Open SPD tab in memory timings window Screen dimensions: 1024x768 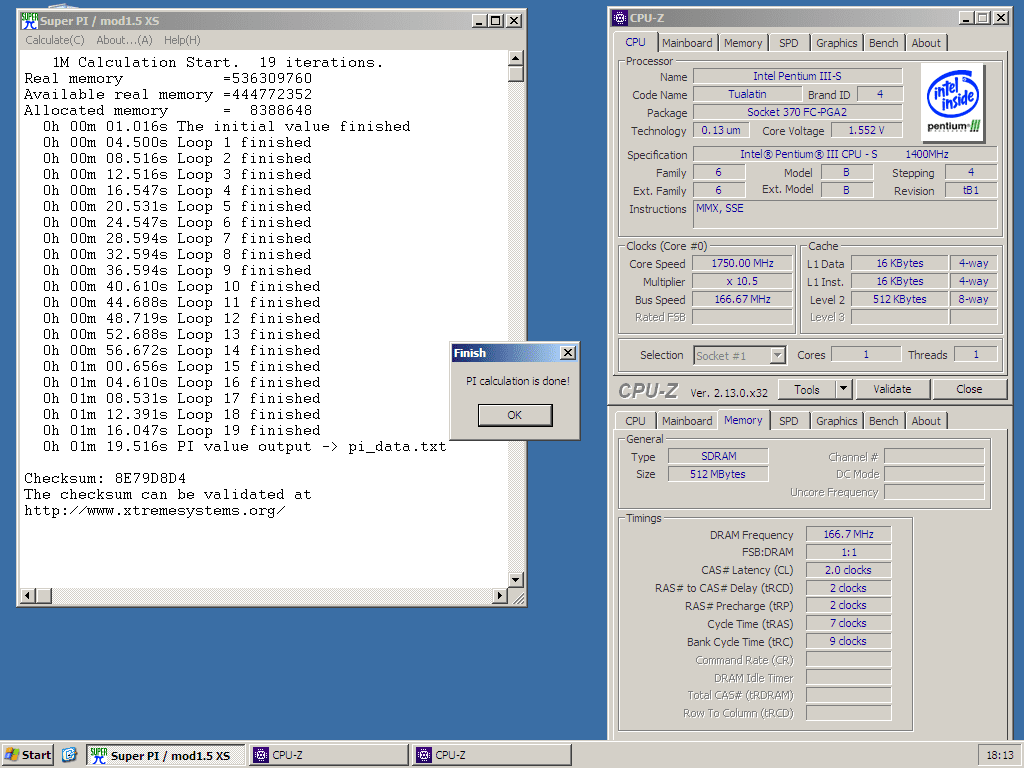tap(788, 421)
